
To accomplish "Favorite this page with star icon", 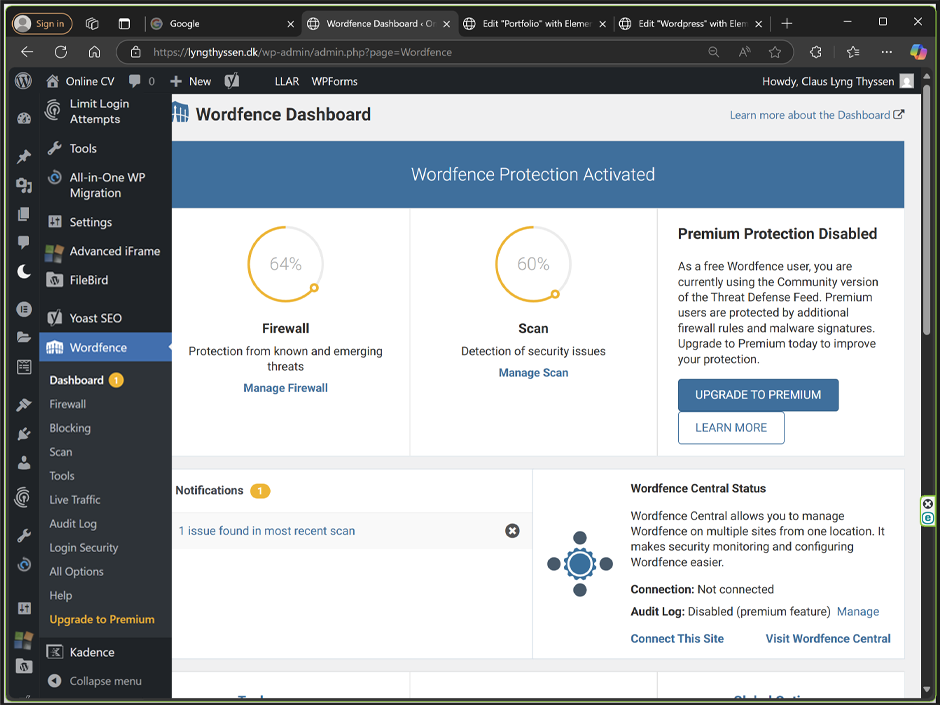I will pos(775,52).
